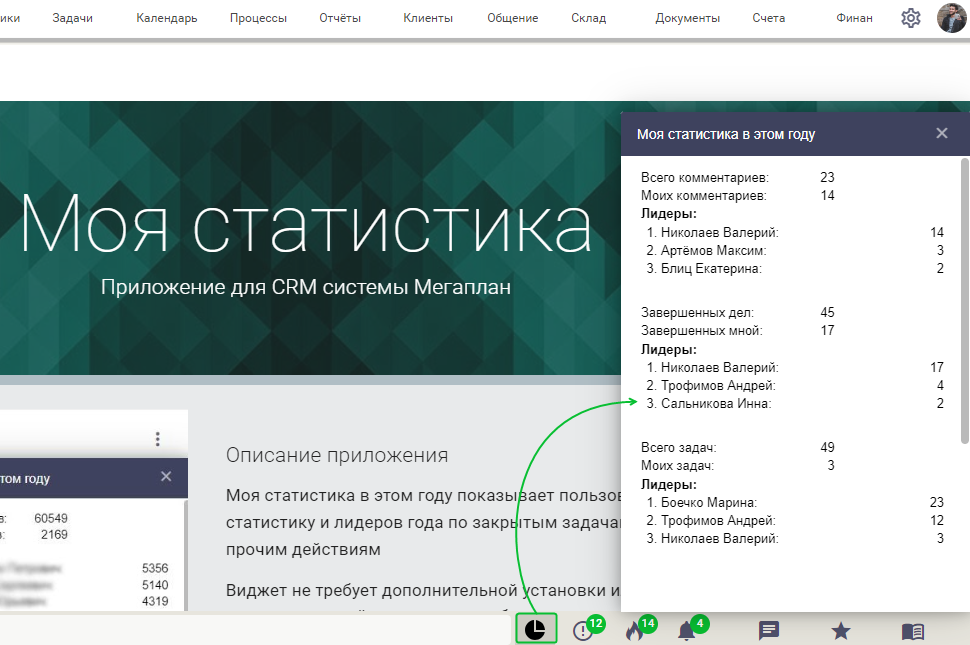
Task: Open the Счета section
Action: pyautogui.click(x=768, y=17)
